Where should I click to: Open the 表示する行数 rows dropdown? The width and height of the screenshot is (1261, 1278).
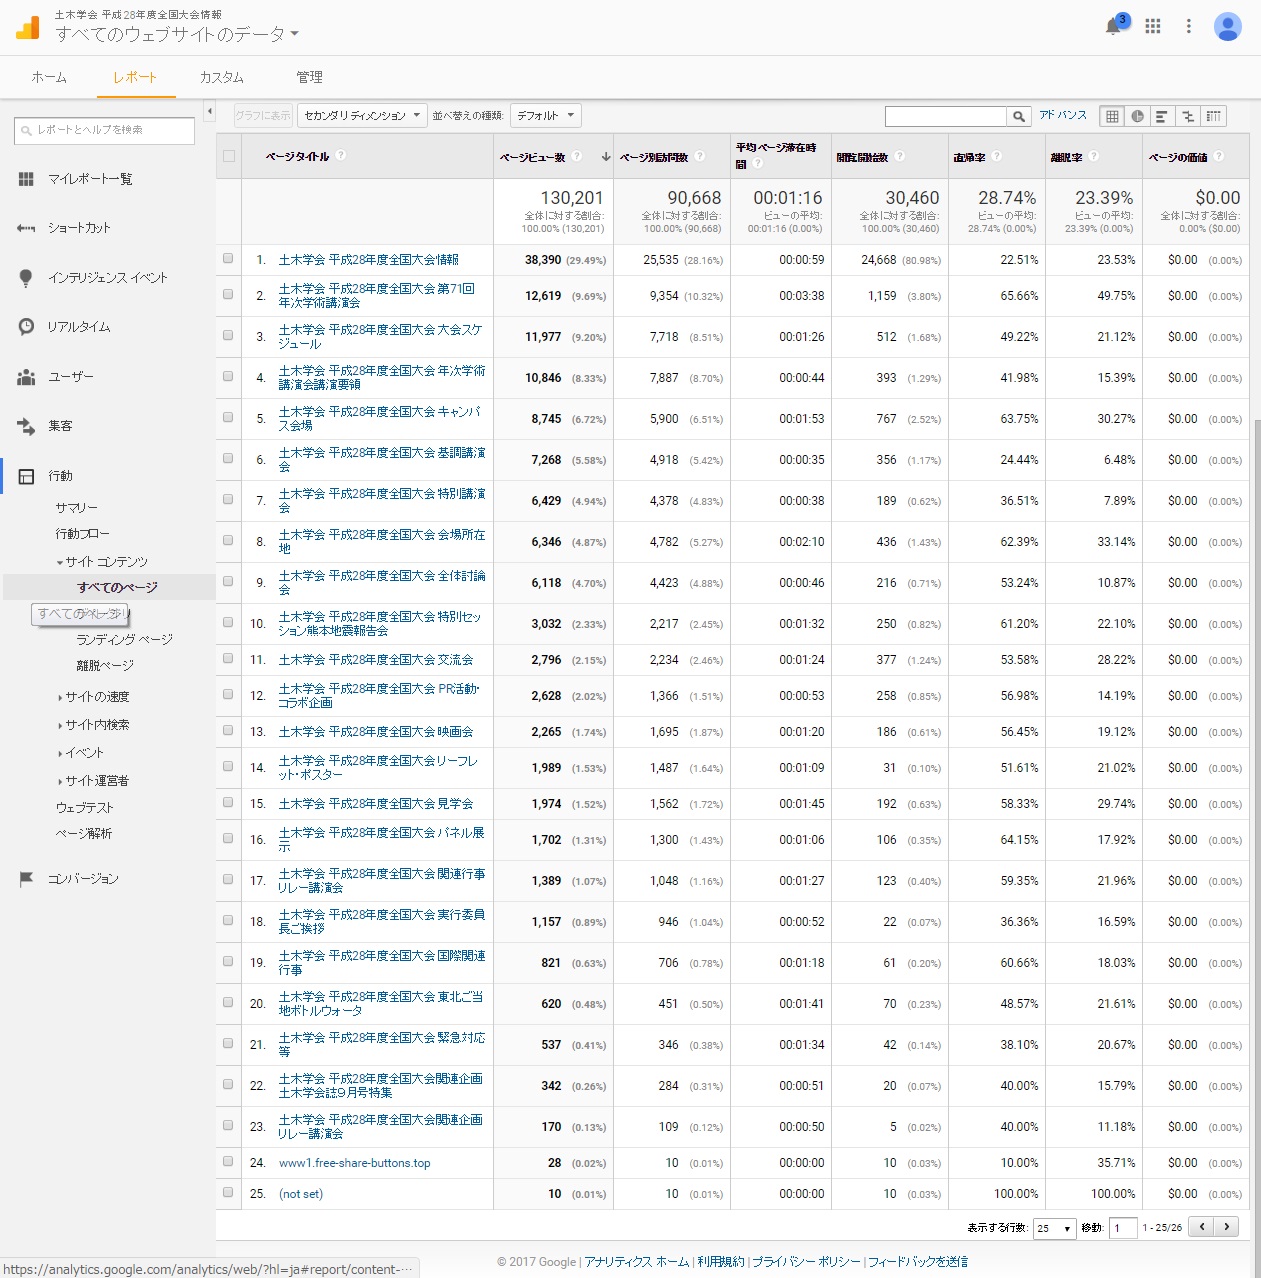(x=1054, y=1228)
